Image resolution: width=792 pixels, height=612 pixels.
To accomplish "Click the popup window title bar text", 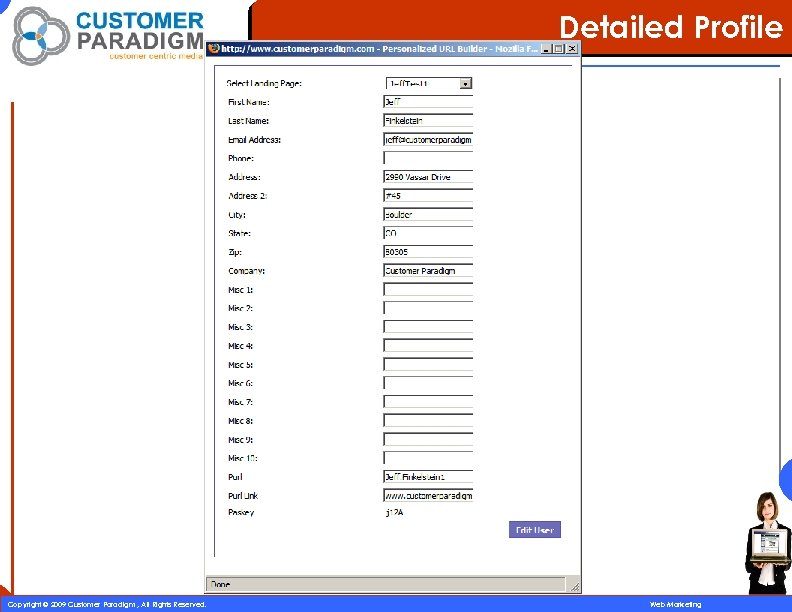I will (379, 49).
